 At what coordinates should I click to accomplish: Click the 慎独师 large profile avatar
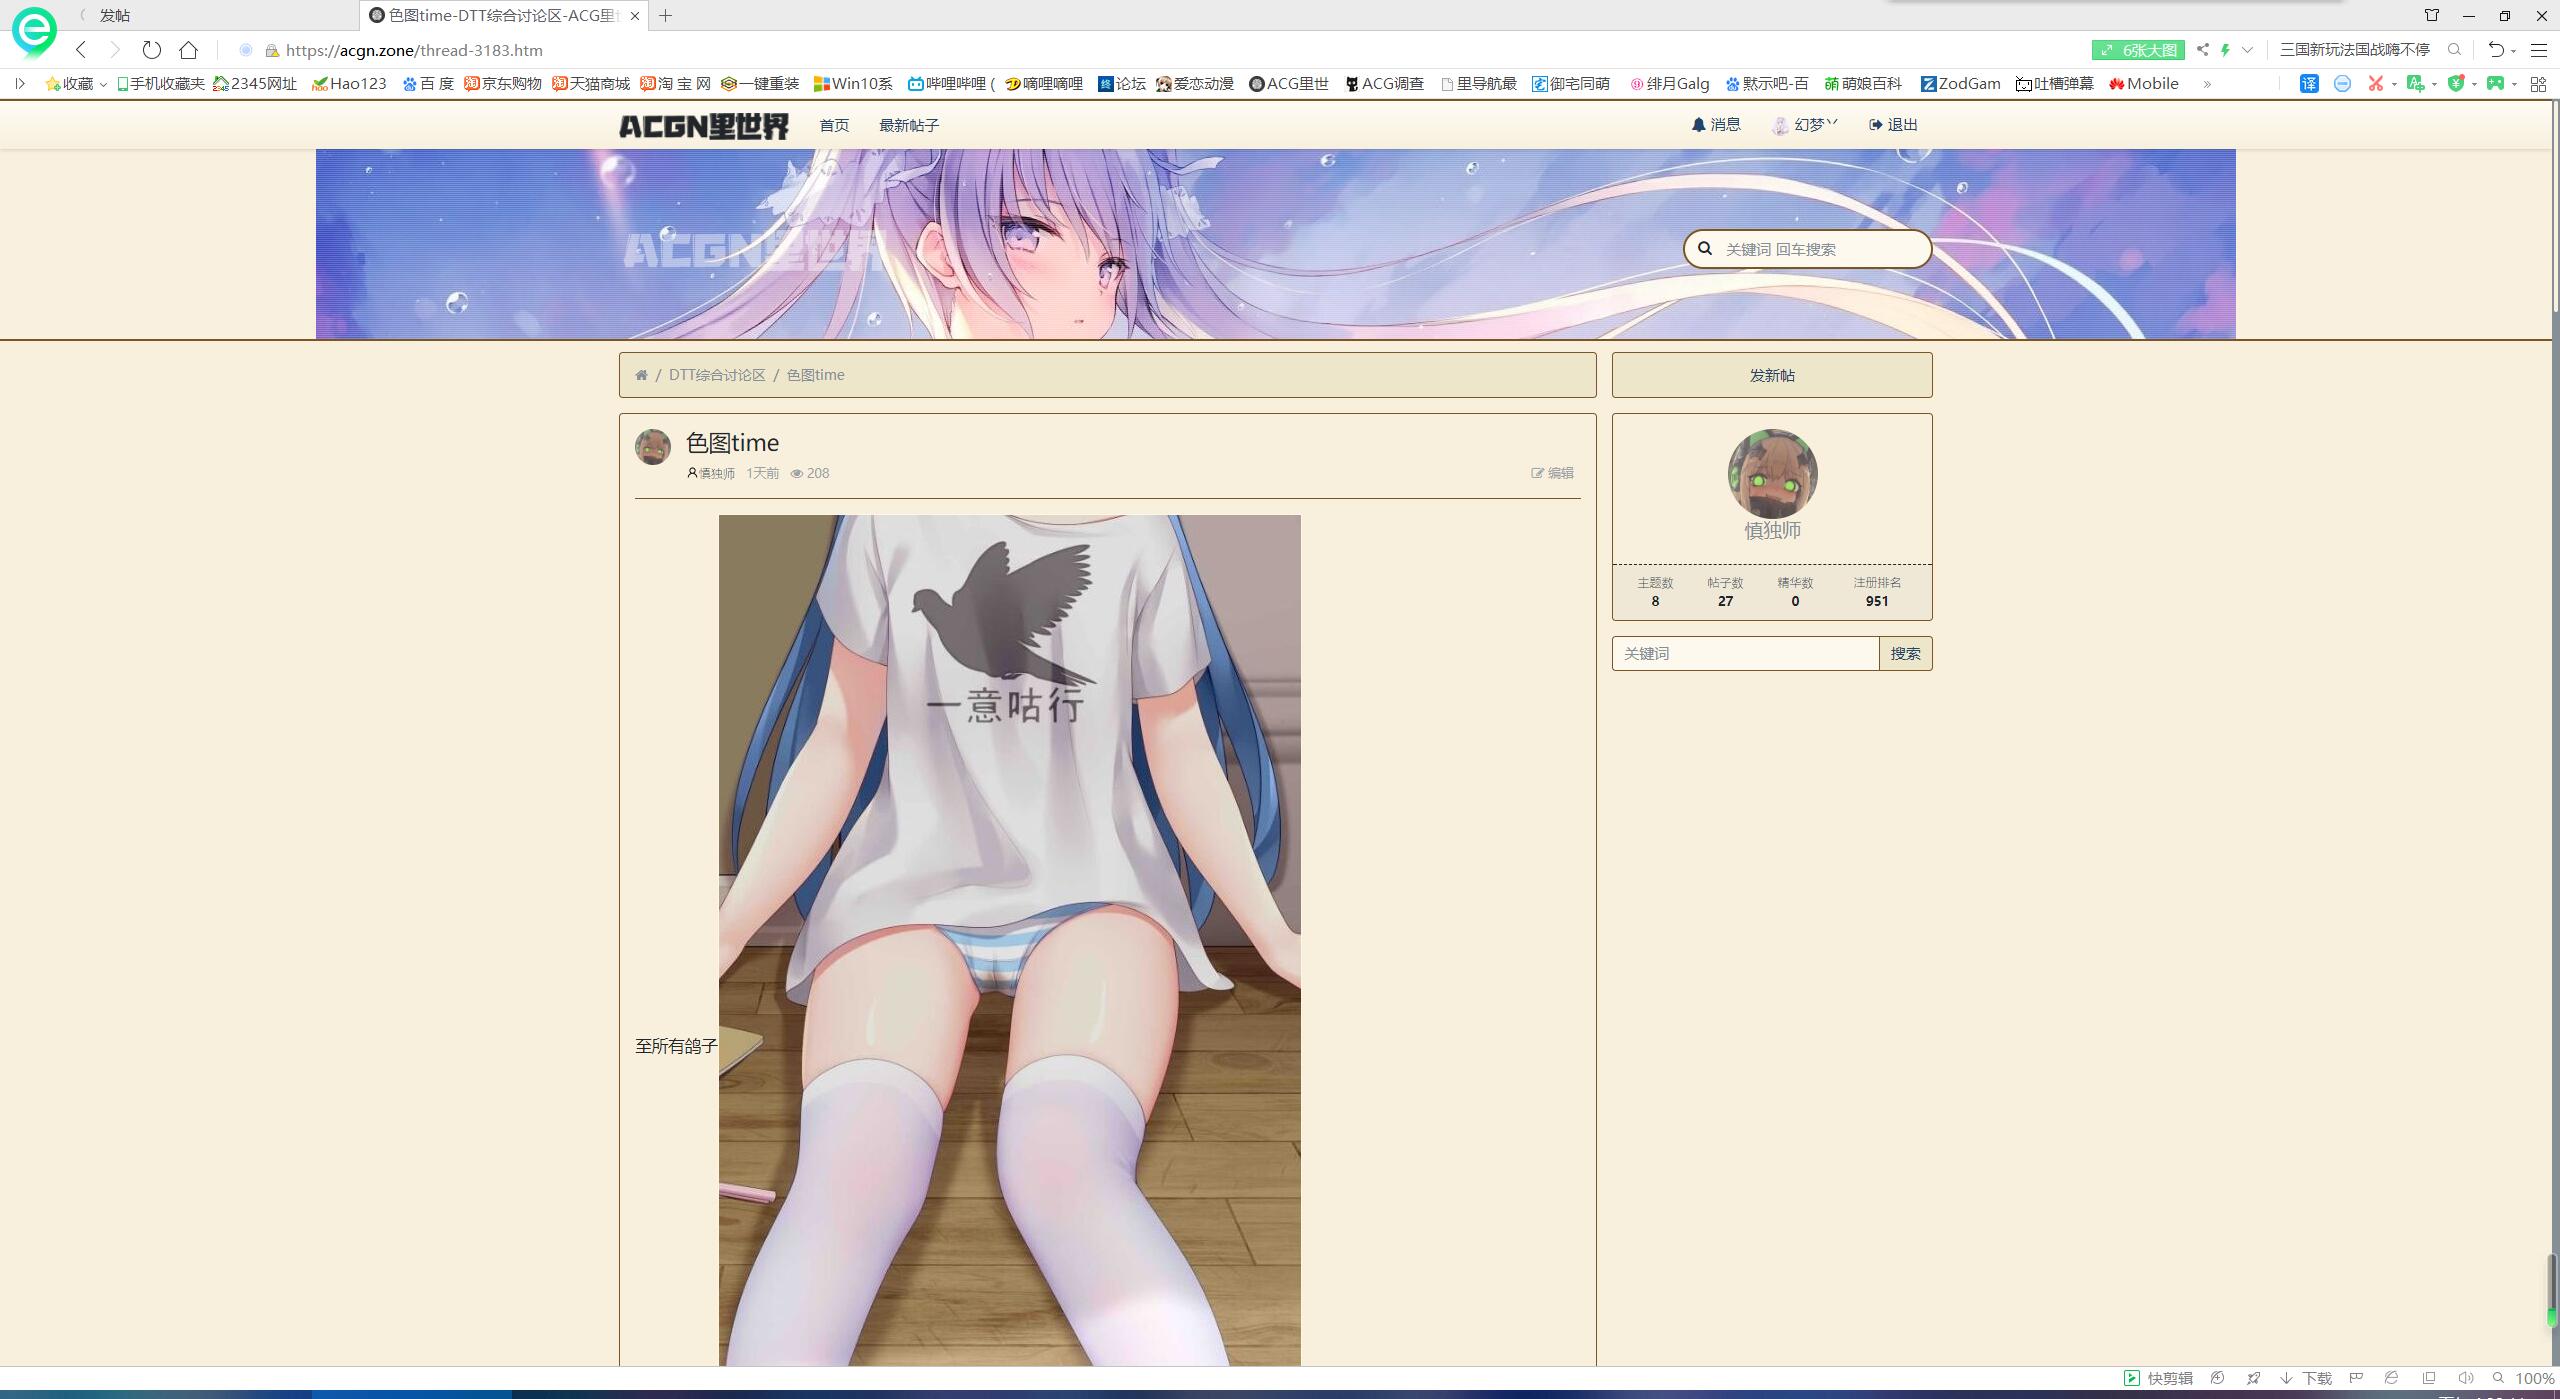point(1772,474)
